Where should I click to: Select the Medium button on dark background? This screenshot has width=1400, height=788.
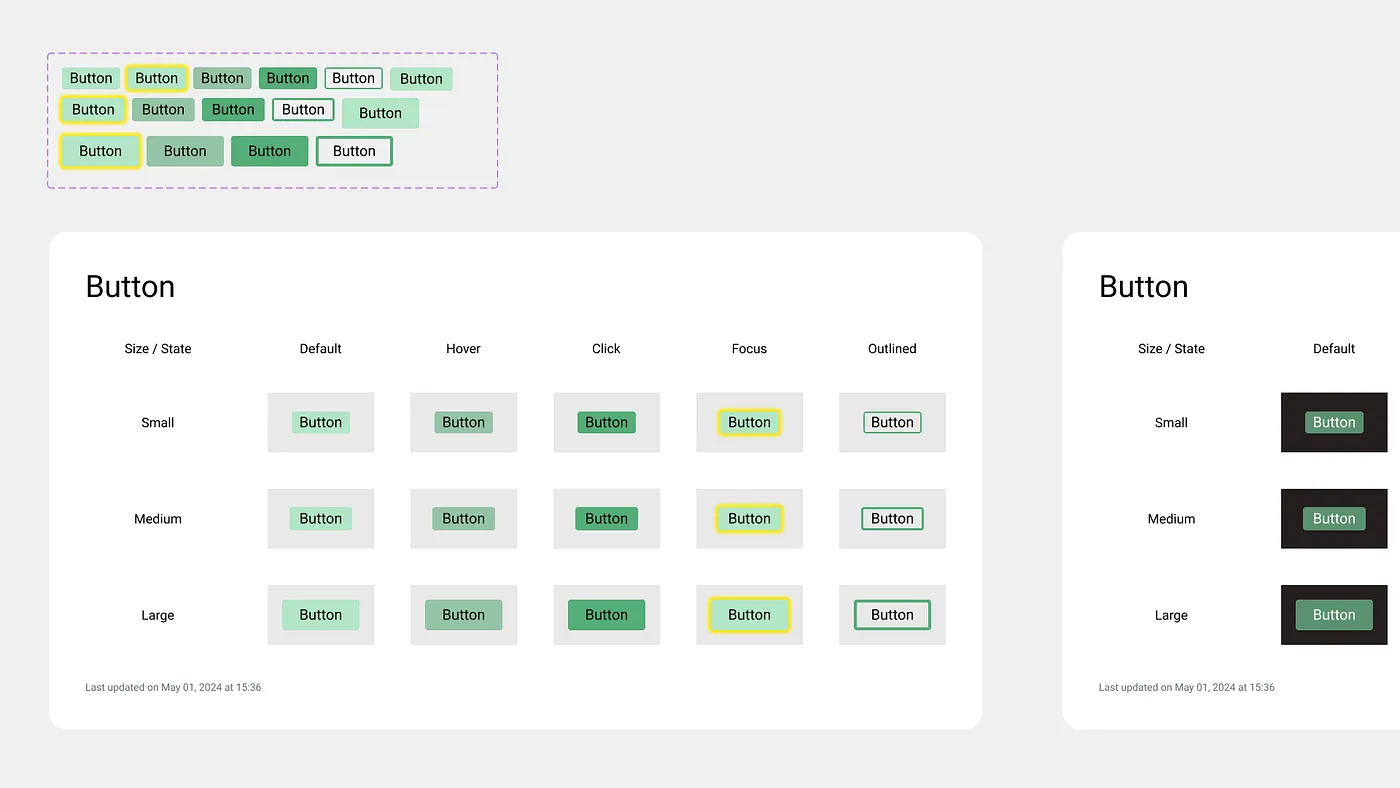(x=1333, y=518)
